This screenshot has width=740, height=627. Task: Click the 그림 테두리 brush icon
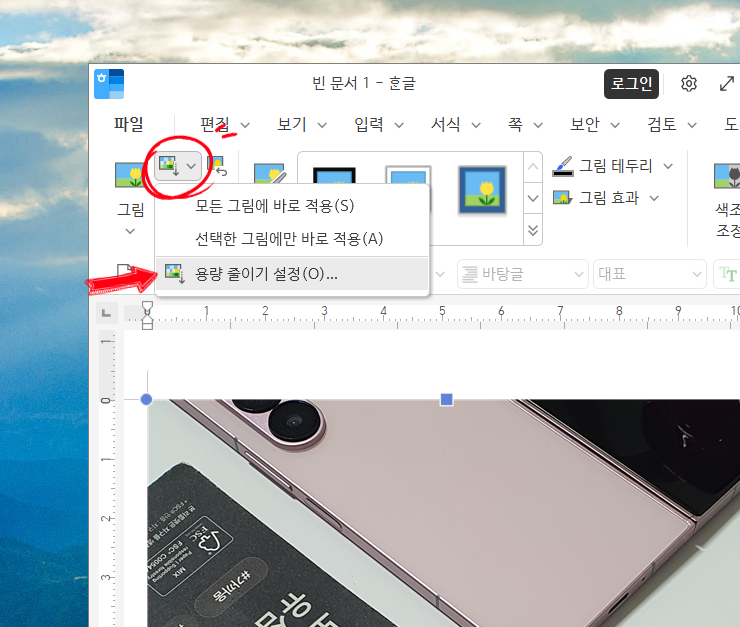tap(563, 166)
